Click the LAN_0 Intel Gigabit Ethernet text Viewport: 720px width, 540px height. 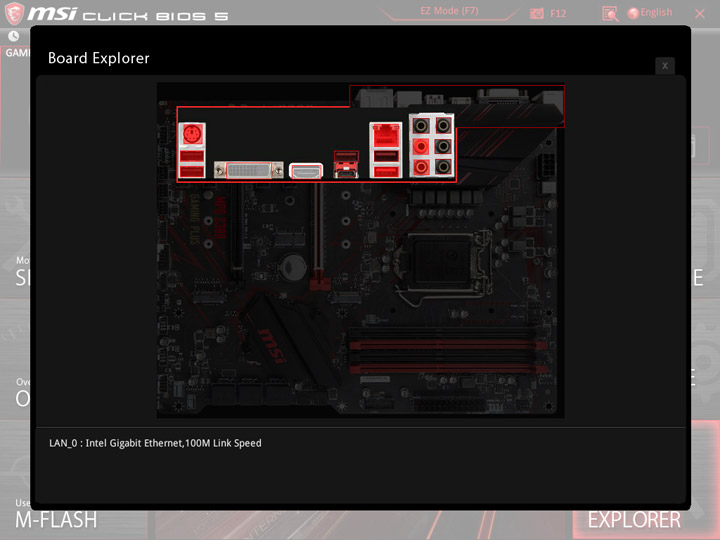(155, 443)
